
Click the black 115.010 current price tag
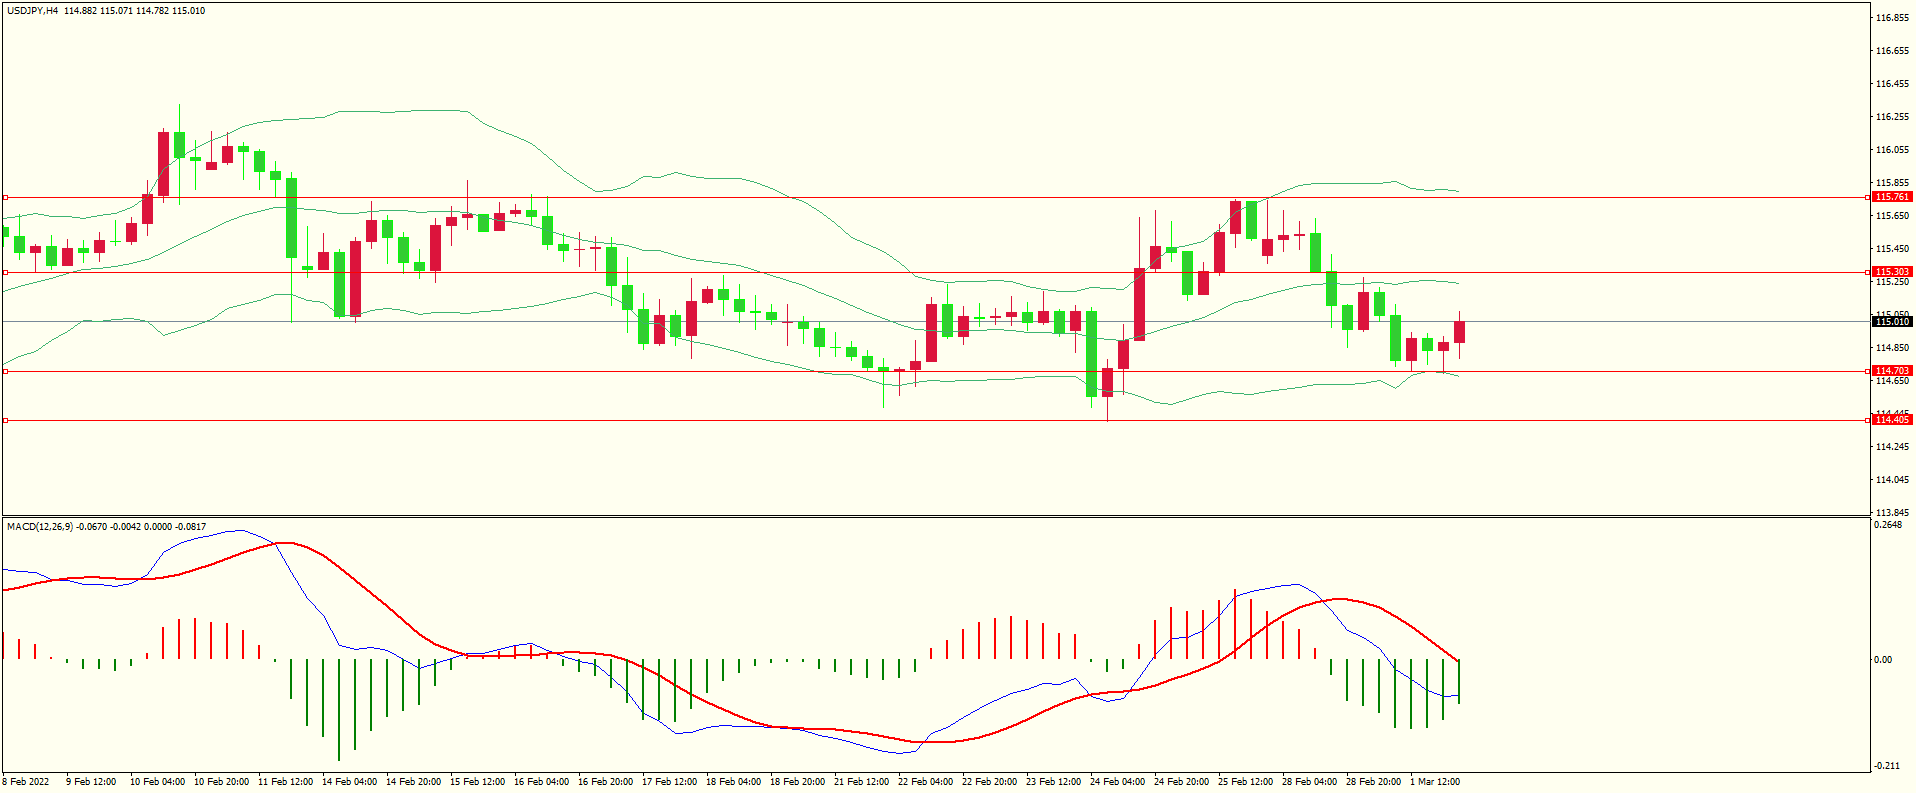coord(1892,321)
